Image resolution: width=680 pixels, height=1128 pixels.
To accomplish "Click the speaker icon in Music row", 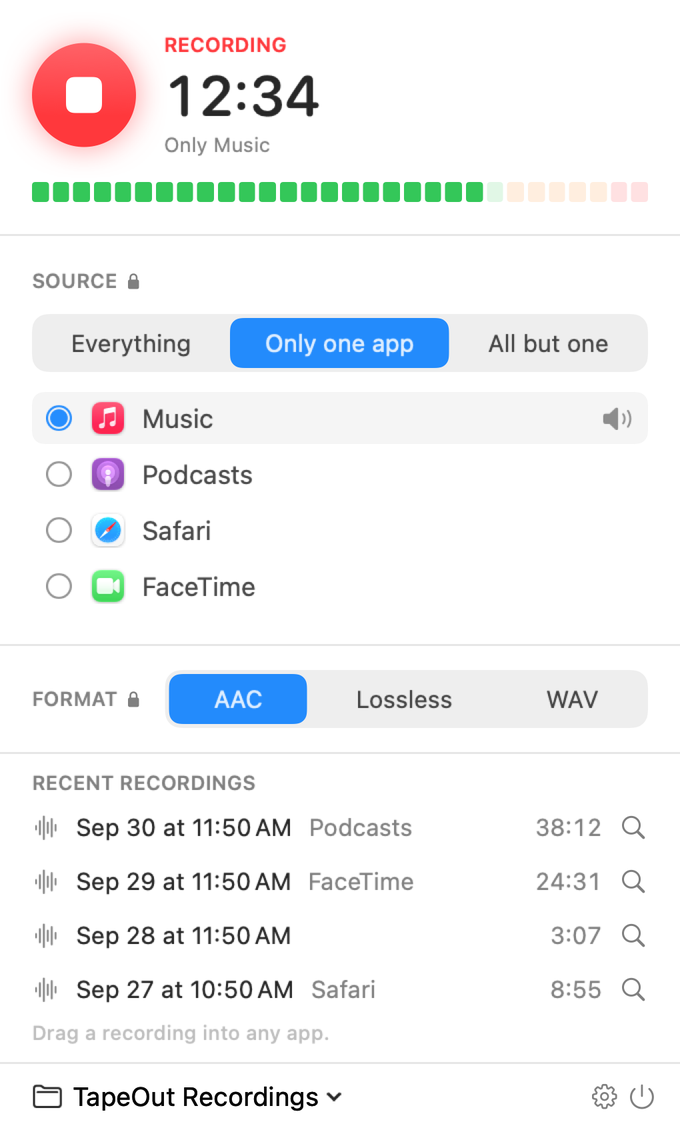I will 617,418.
